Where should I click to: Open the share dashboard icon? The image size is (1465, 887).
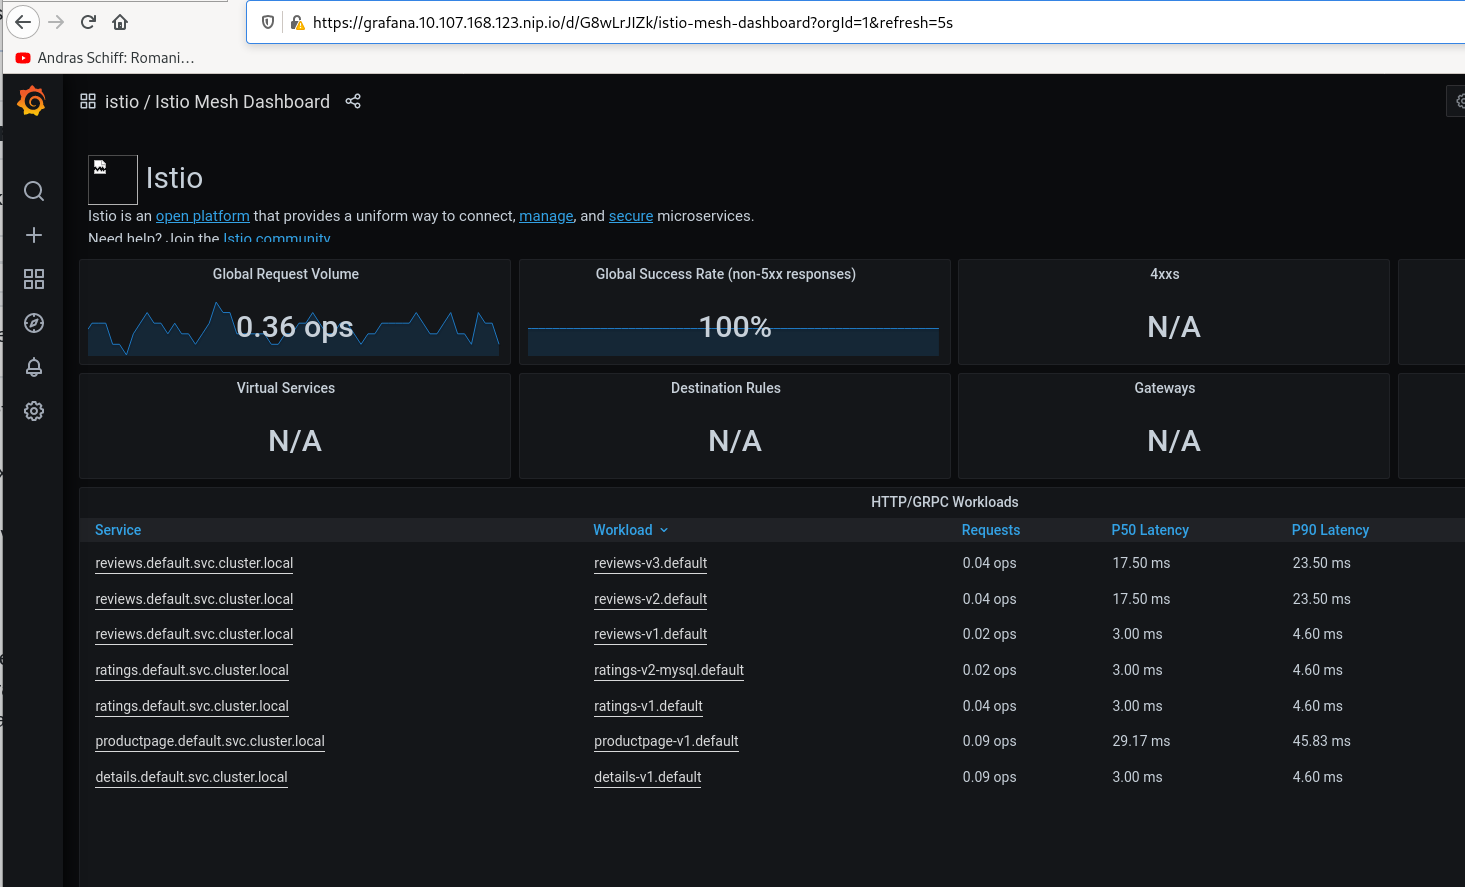point(352,101)
